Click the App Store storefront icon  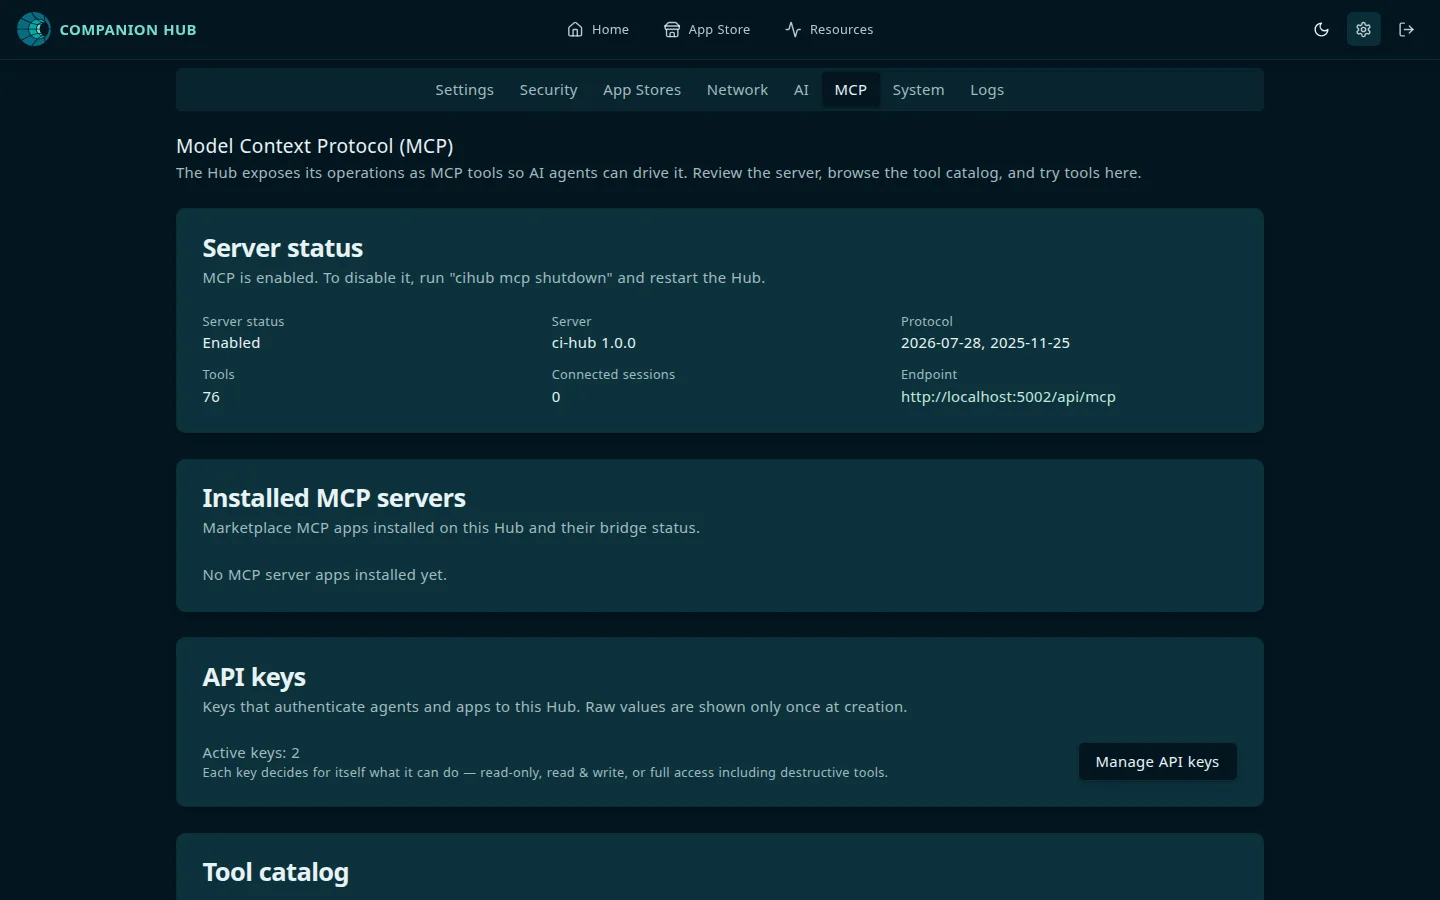(672, 29)
